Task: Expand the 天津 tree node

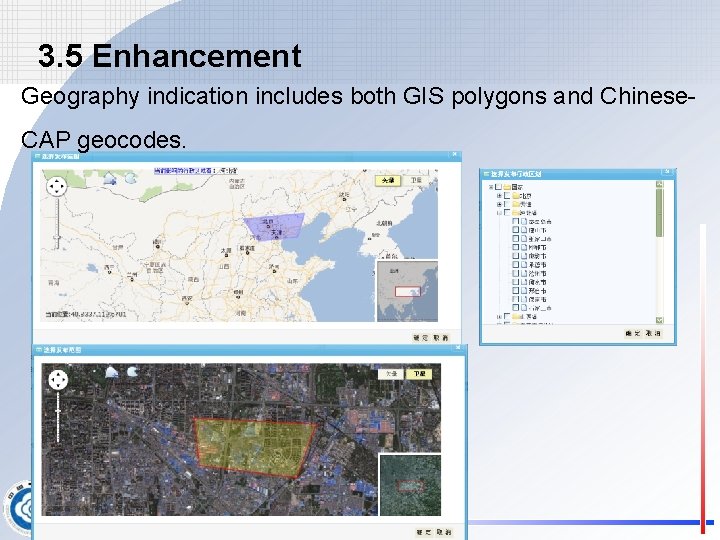Action: pyautogui.click(x=499, y=204)
